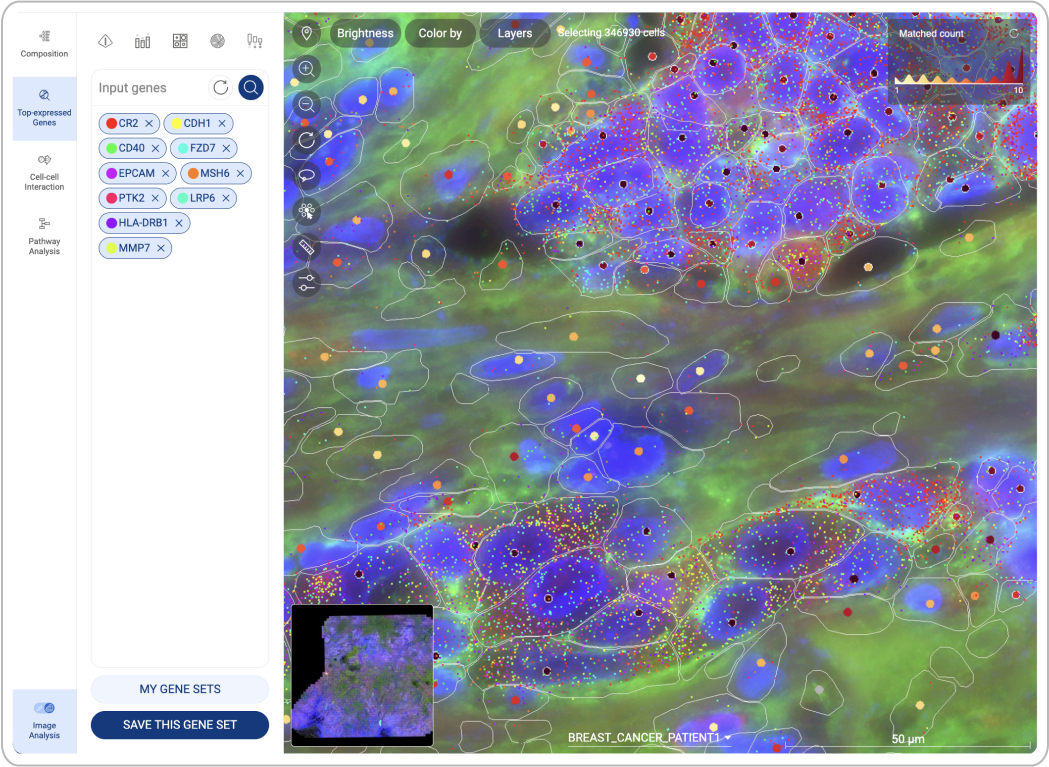Click SAVE THIS GENE SET button
1049x767 pixels.
pos(180,725)
